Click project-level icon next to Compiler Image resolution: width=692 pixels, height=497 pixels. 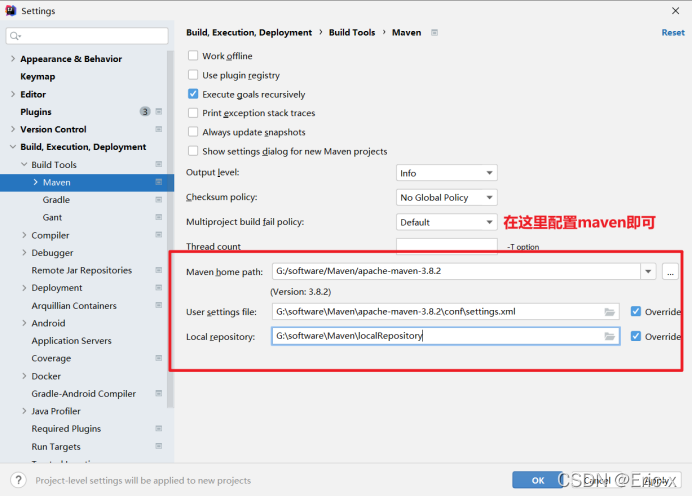159,235
